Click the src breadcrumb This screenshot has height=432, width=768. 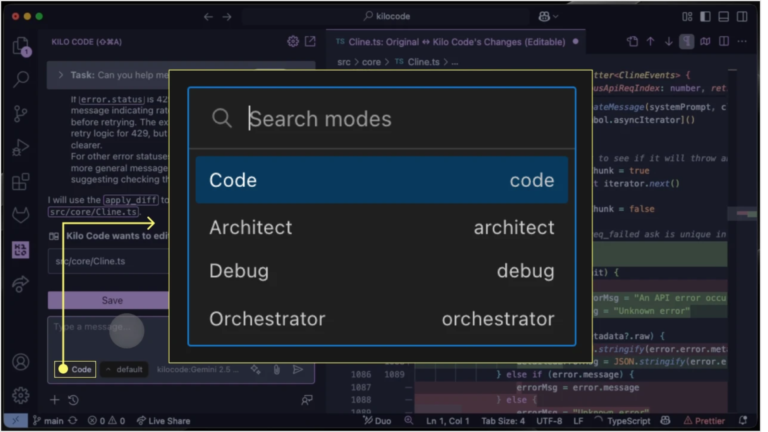coord(344,62)
